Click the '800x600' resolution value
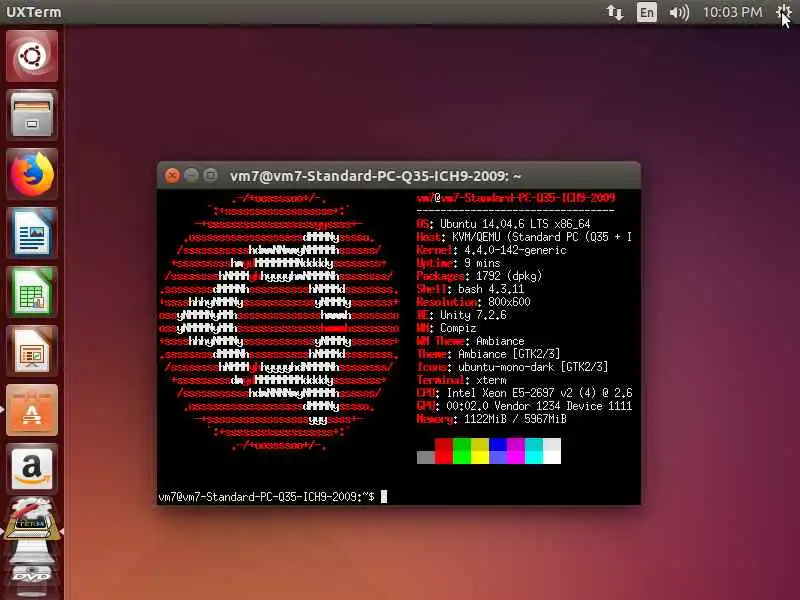Viewport: 800px width, 600px height. coord(509,302)
